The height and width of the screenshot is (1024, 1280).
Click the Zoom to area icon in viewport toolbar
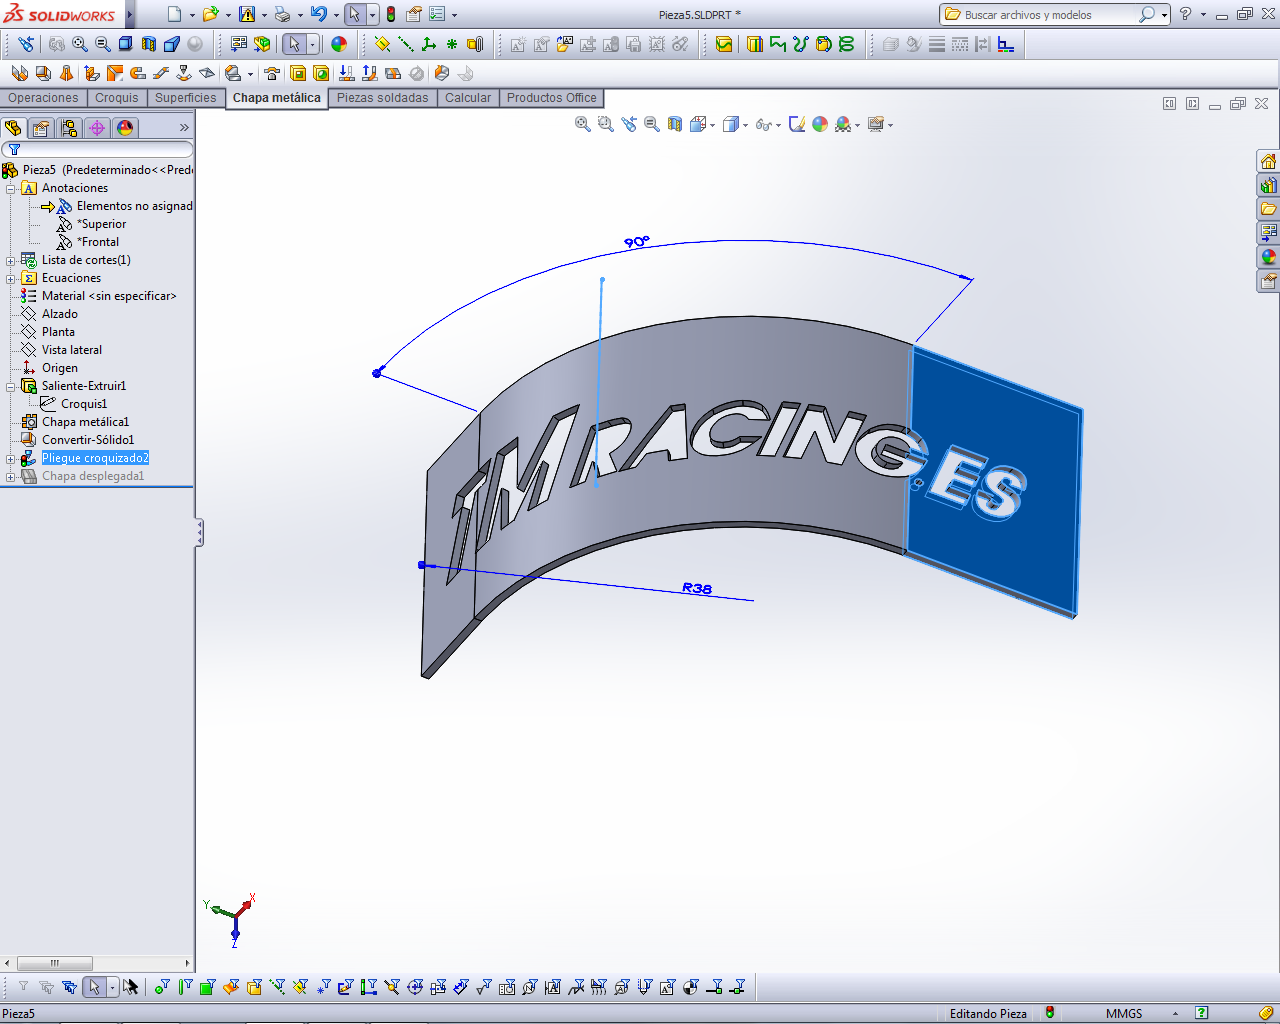tap(606, 124)
